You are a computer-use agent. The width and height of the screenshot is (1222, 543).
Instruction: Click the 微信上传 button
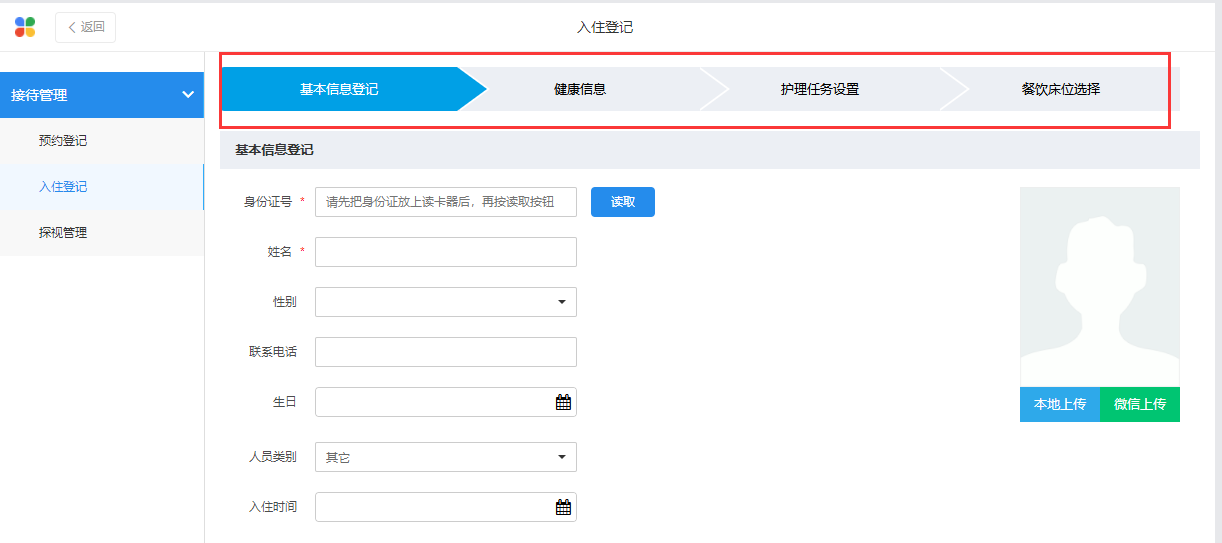[1140, 404]
